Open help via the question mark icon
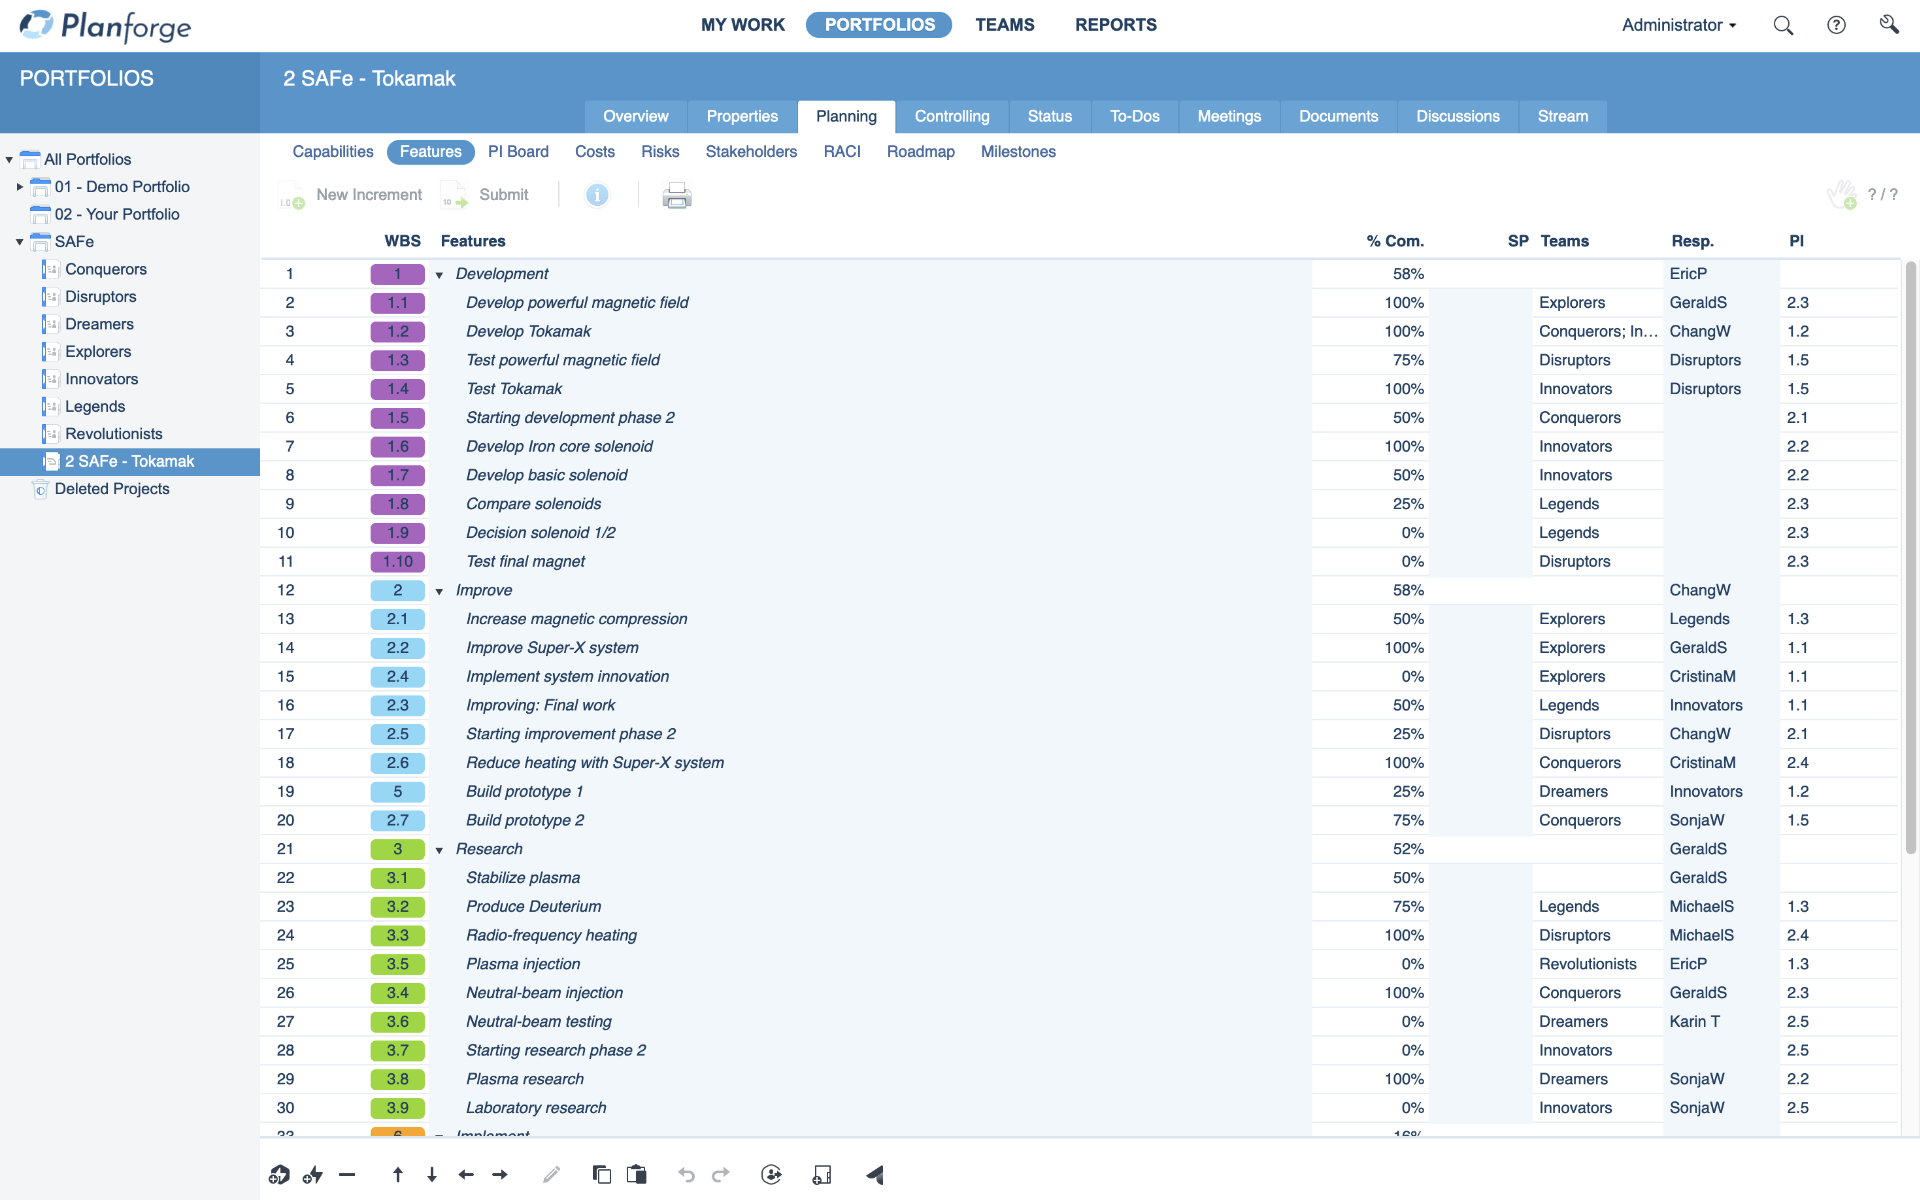The width and height of the screenshot is (1920, 1200). pyautogui.click(x=1836, y=25)
